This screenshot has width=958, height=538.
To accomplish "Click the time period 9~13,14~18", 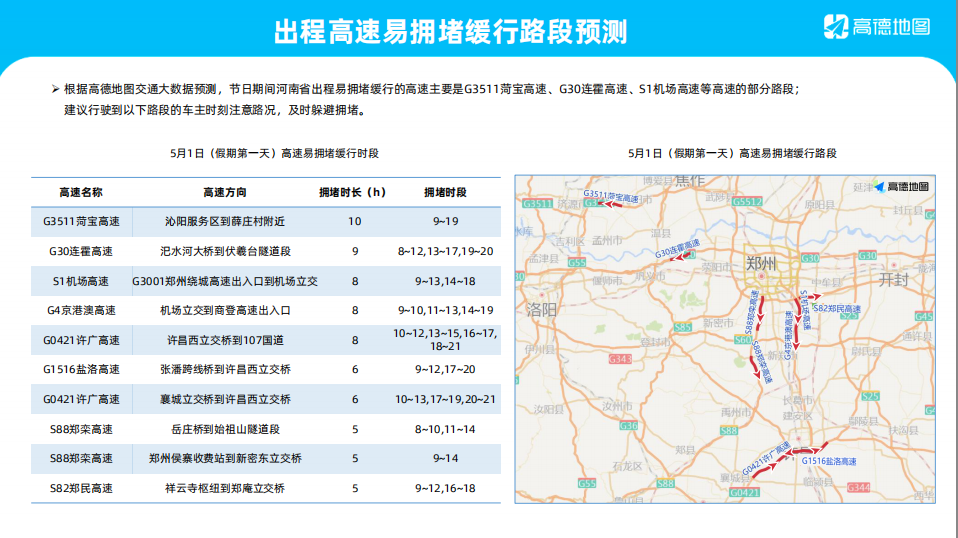I will click(x=445, y=281).
